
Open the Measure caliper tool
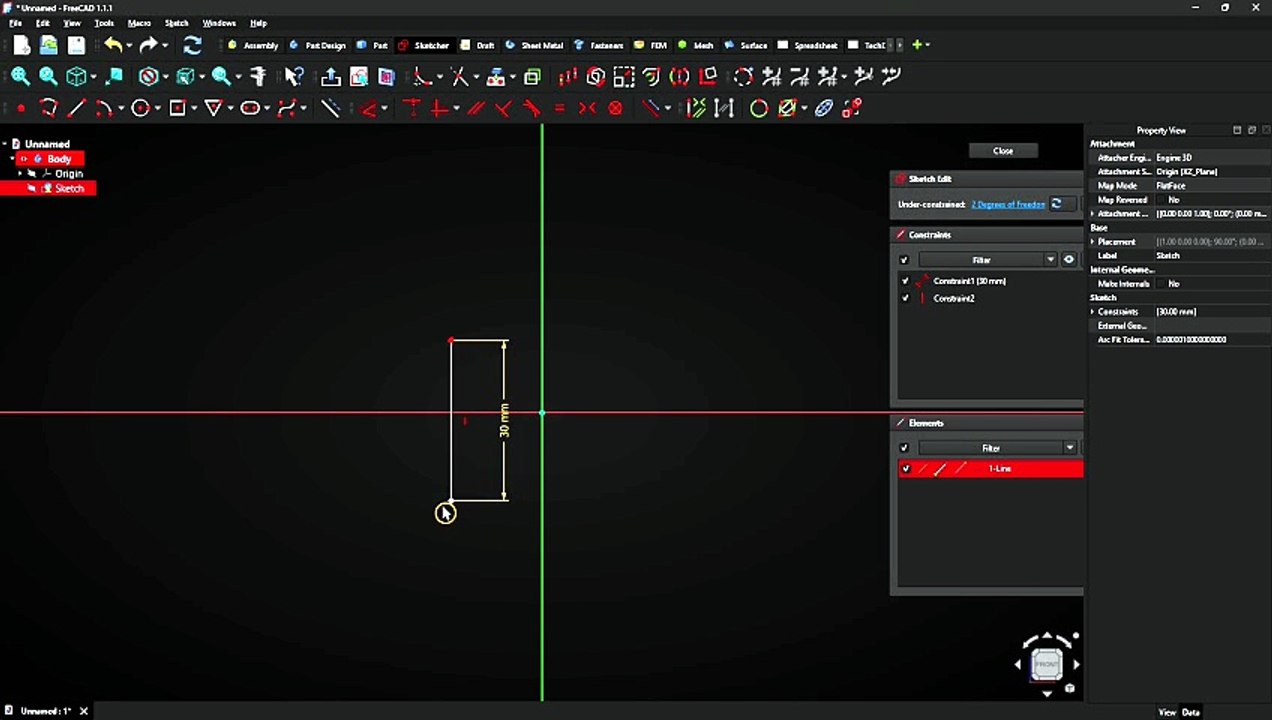pos(258,76)
